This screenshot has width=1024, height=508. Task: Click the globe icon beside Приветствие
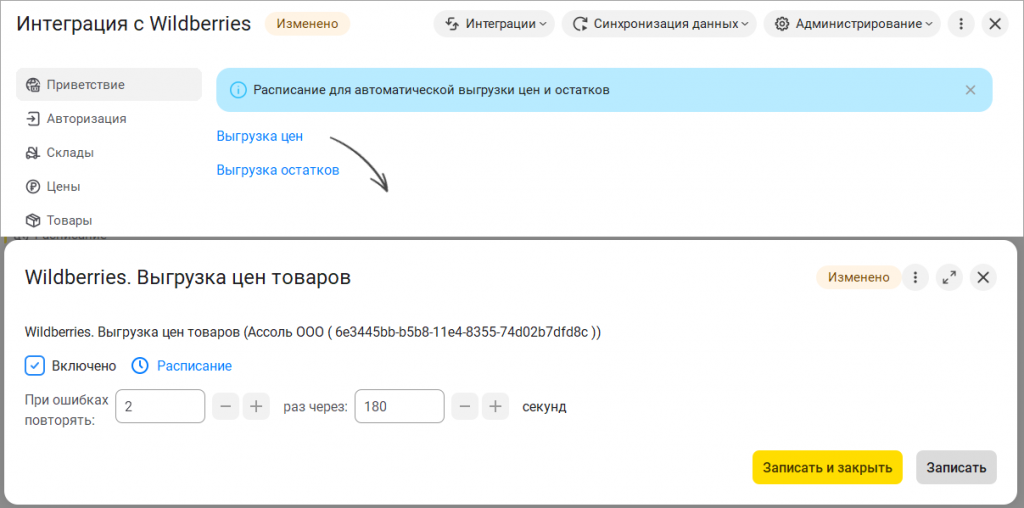click(33, 85)
